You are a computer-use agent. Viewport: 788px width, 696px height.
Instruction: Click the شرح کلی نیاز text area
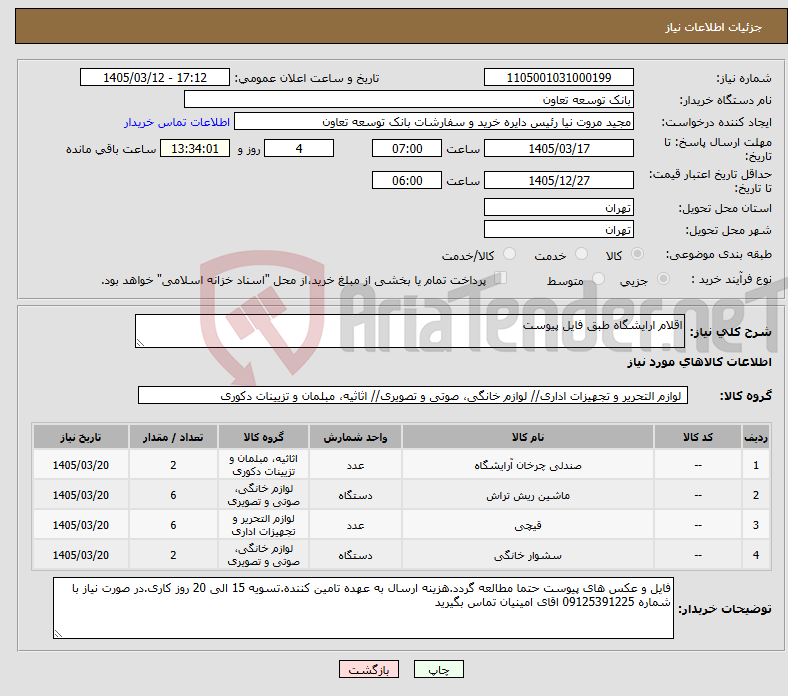point(410,331)
